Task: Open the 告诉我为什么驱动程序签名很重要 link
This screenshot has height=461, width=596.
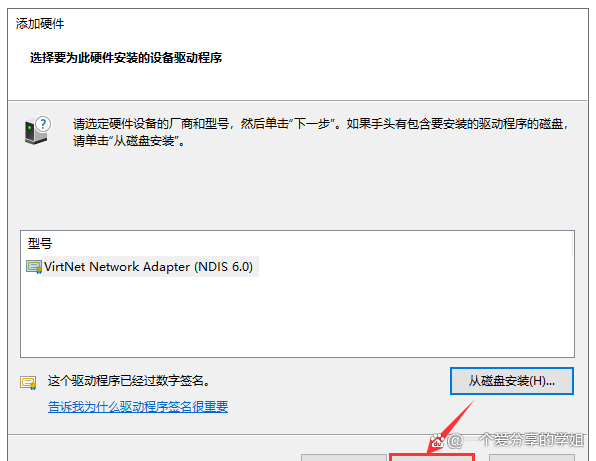Action: [x=138, y=407]
